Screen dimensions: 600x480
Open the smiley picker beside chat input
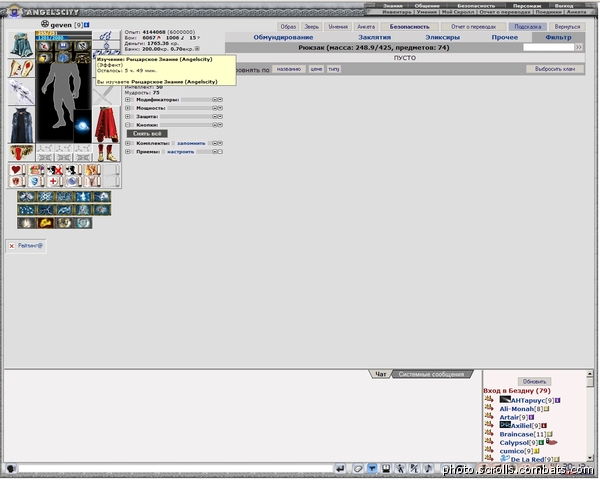(11, 469)
